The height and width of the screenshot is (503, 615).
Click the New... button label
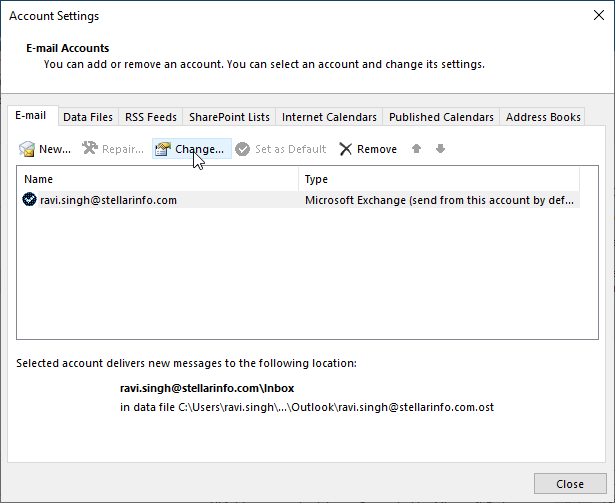55,149
